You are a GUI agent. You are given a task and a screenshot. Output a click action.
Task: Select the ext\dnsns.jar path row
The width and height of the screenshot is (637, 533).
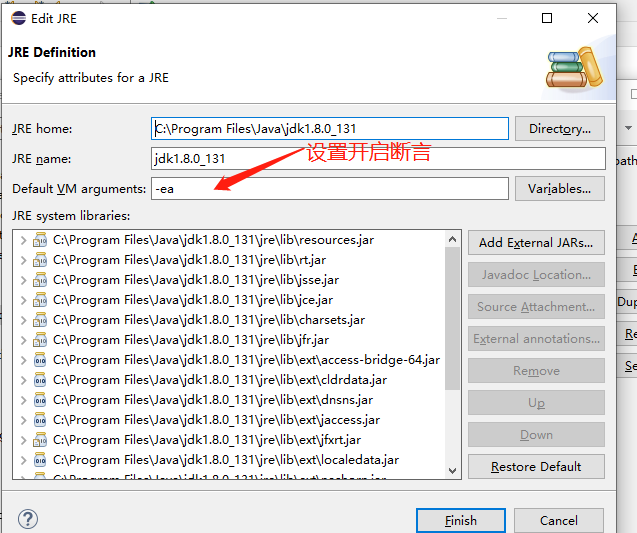(213, 400)
